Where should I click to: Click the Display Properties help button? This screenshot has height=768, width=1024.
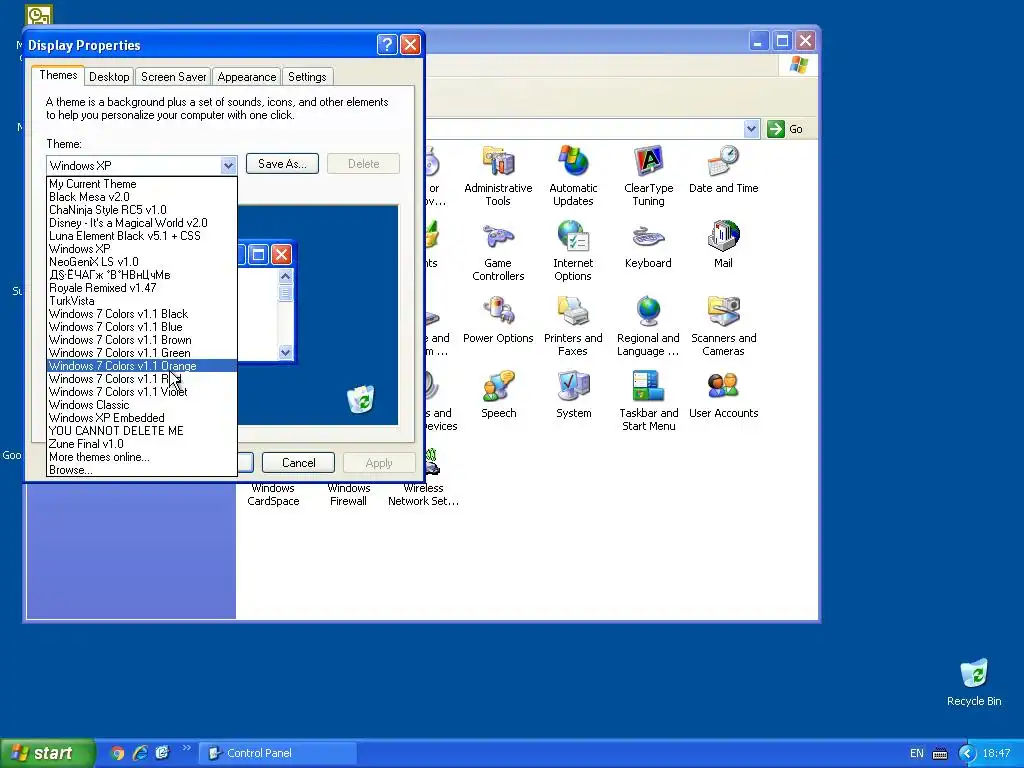387,44
